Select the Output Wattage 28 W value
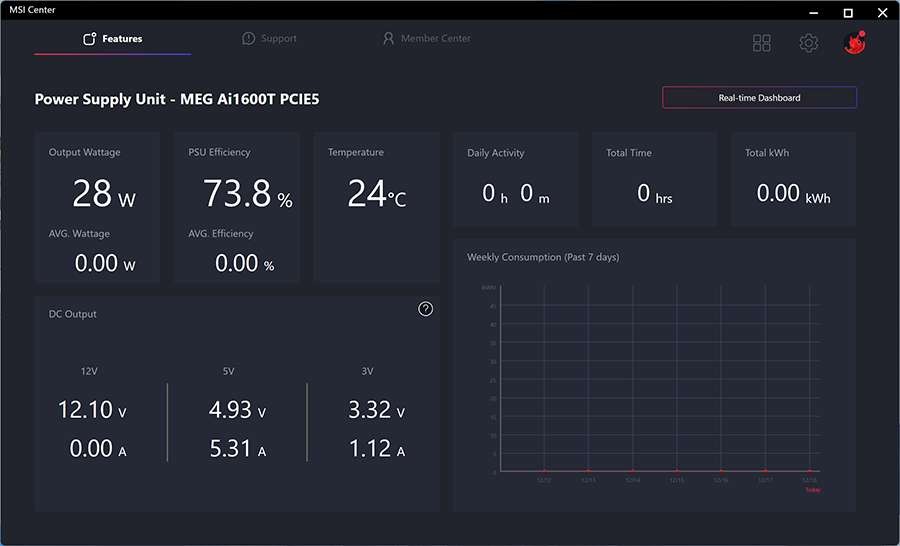 [x=104, y=193]
